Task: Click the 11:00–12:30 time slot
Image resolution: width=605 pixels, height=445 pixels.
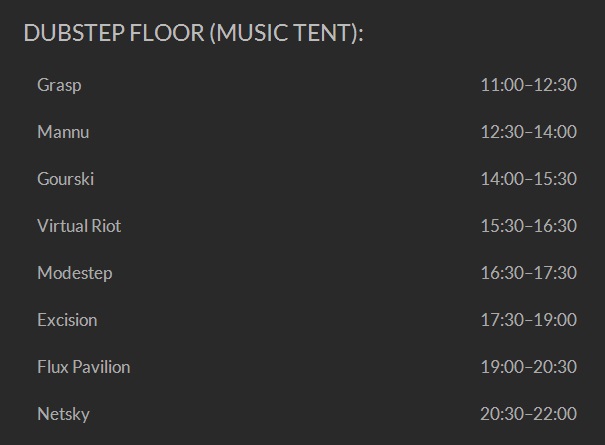Action: tap(529, 85)
